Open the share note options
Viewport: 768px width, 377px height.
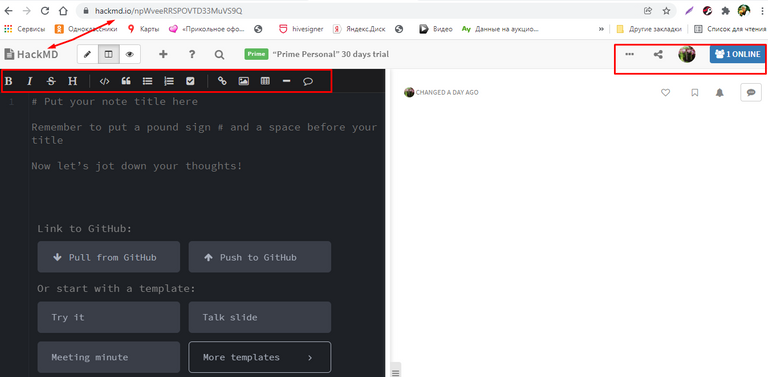point(658,54)
